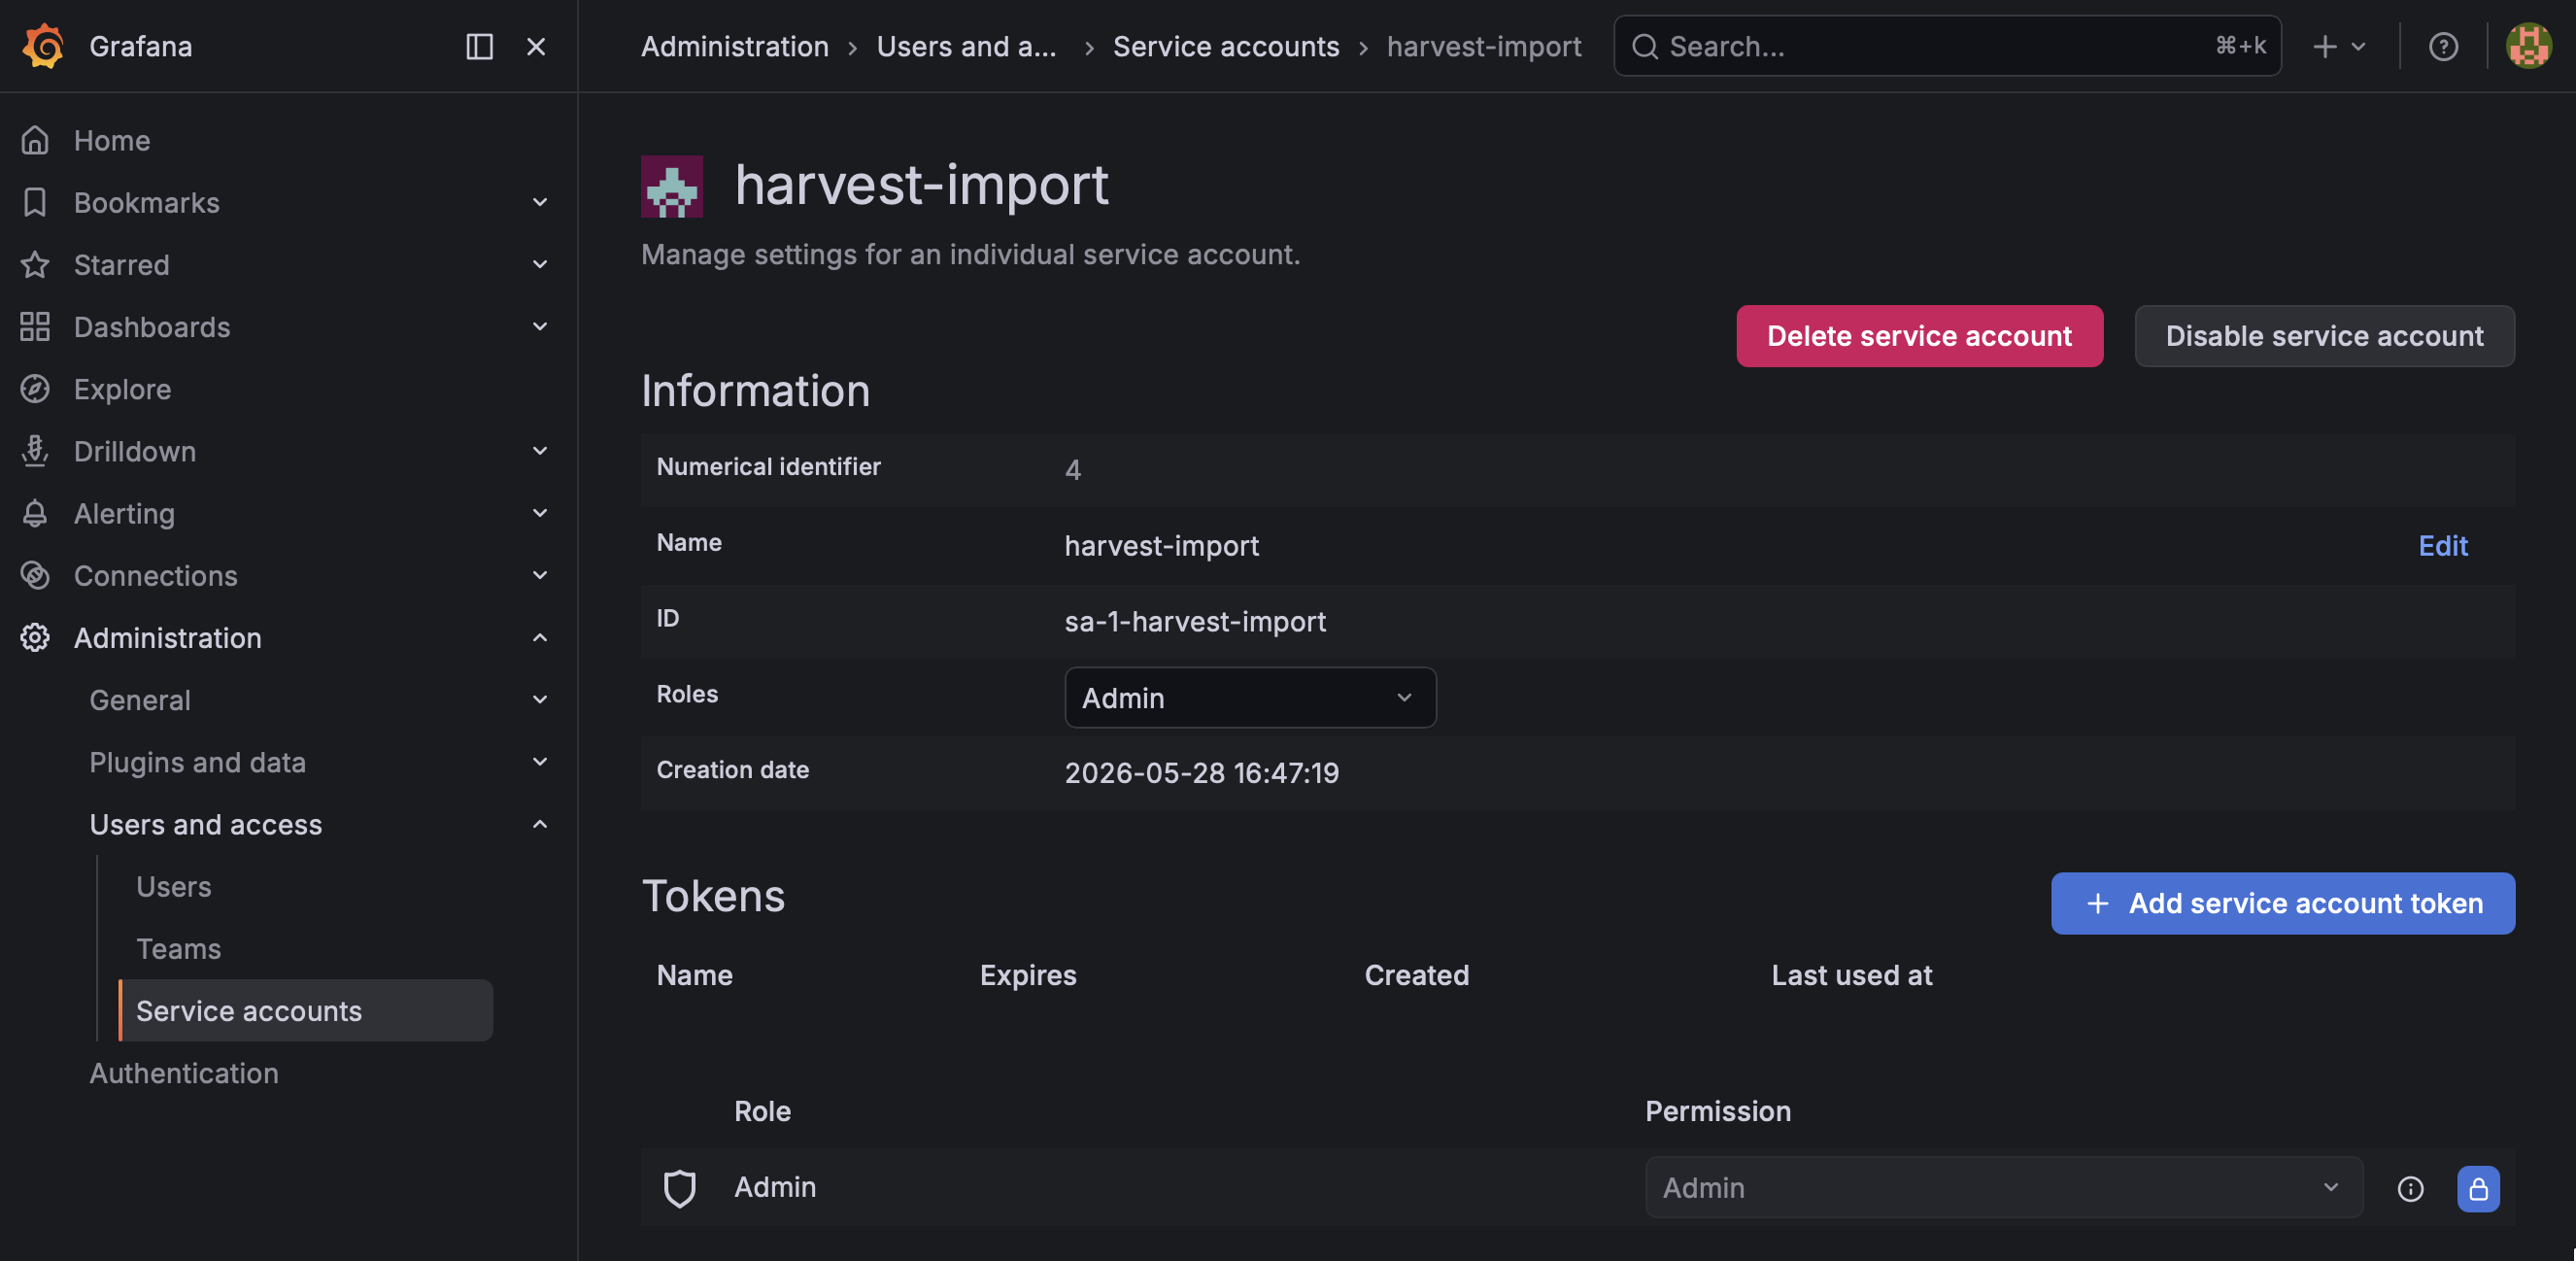Viewport: 2576px width, 1261px height.
Task: Click Edit next to Name
Action: (x=2442, y=545)
